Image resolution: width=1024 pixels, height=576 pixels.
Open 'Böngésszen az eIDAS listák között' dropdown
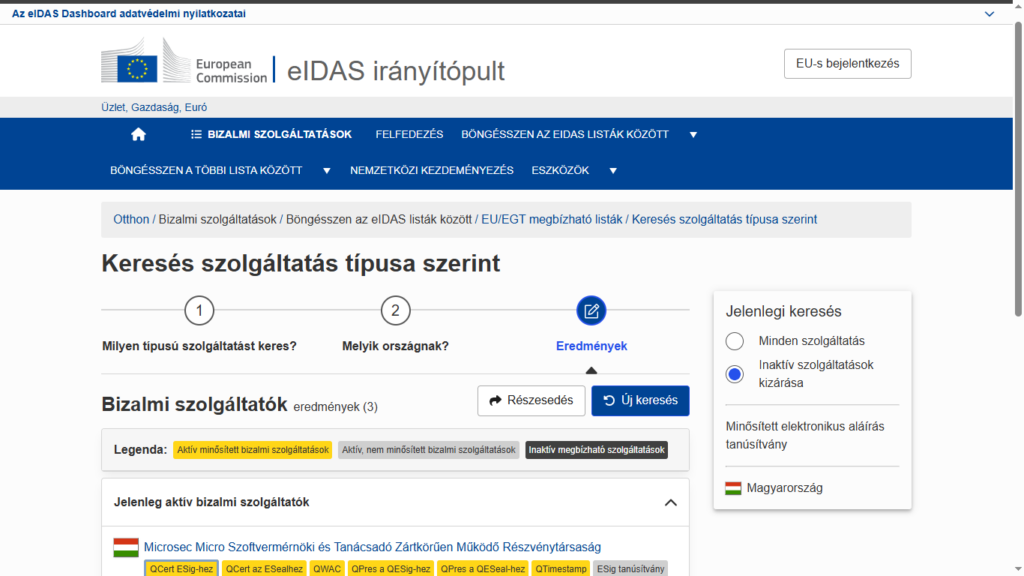point(692,135)
